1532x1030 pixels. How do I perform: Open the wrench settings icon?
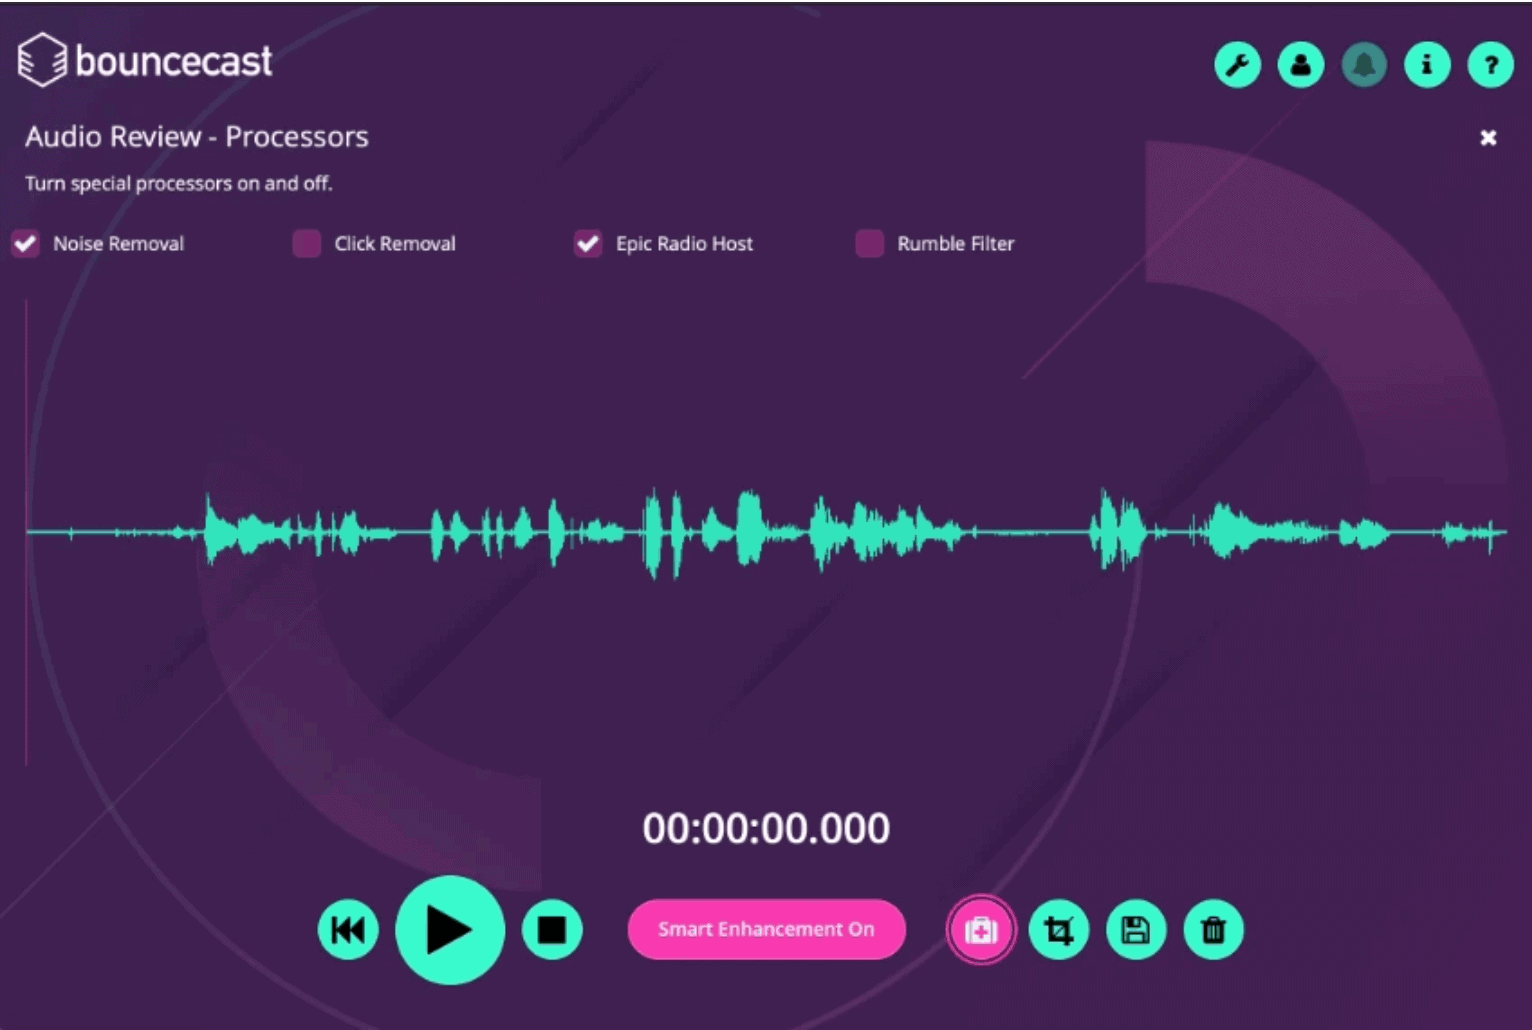click(x=1237, y=65)
